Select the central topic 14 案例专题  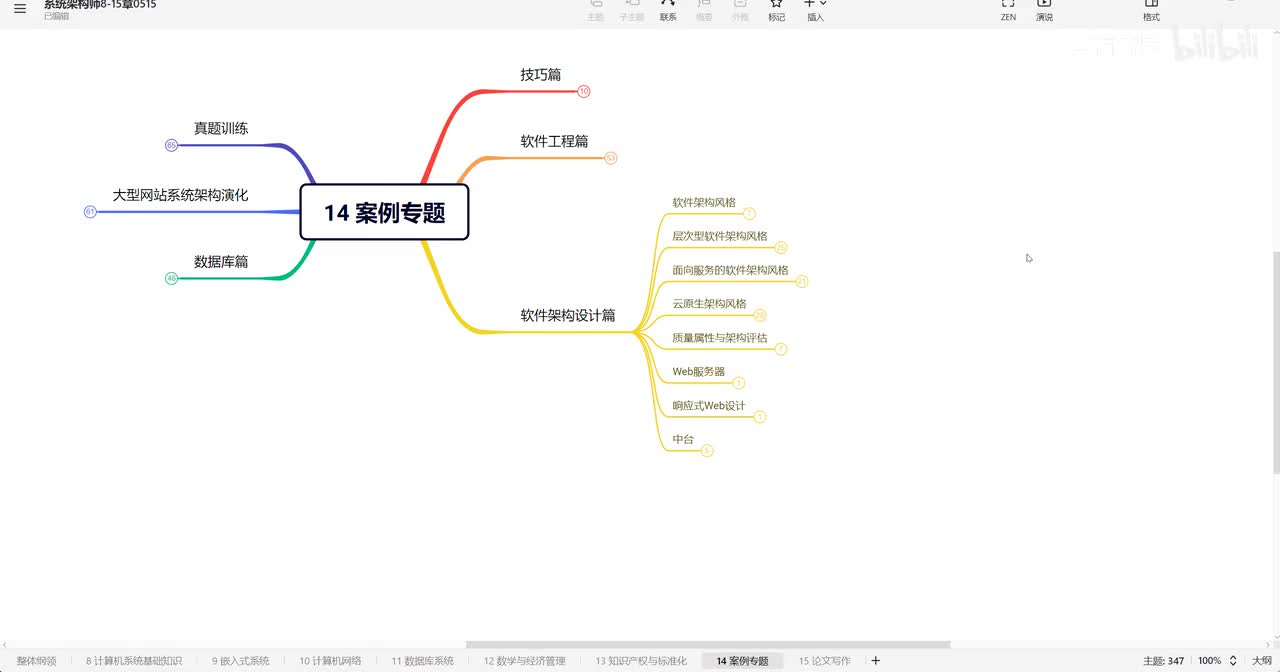click(385, 212)
